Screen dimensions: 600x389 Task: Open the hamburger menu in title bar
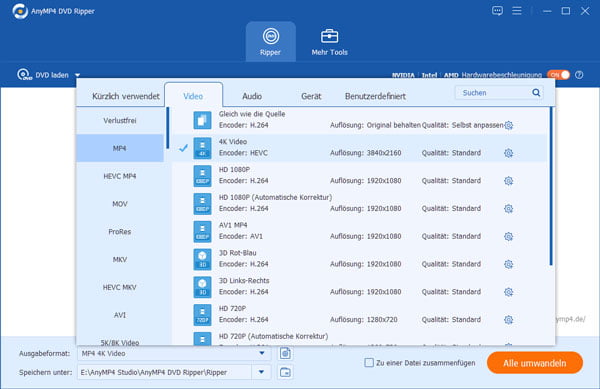pyautogui.click(x=517, y=11)
